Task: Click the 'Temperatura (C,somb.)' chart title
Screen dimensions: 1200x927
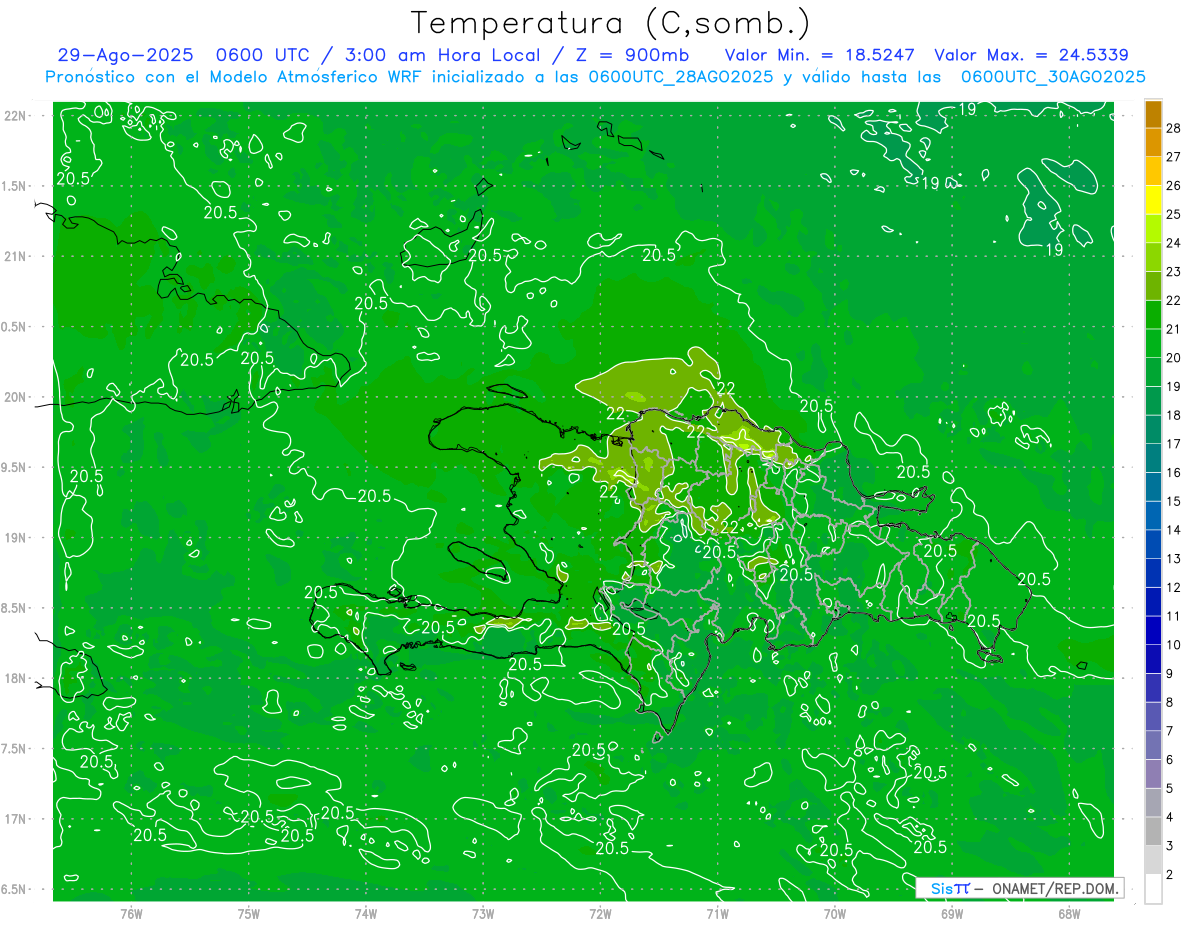Action: point(610,23)
